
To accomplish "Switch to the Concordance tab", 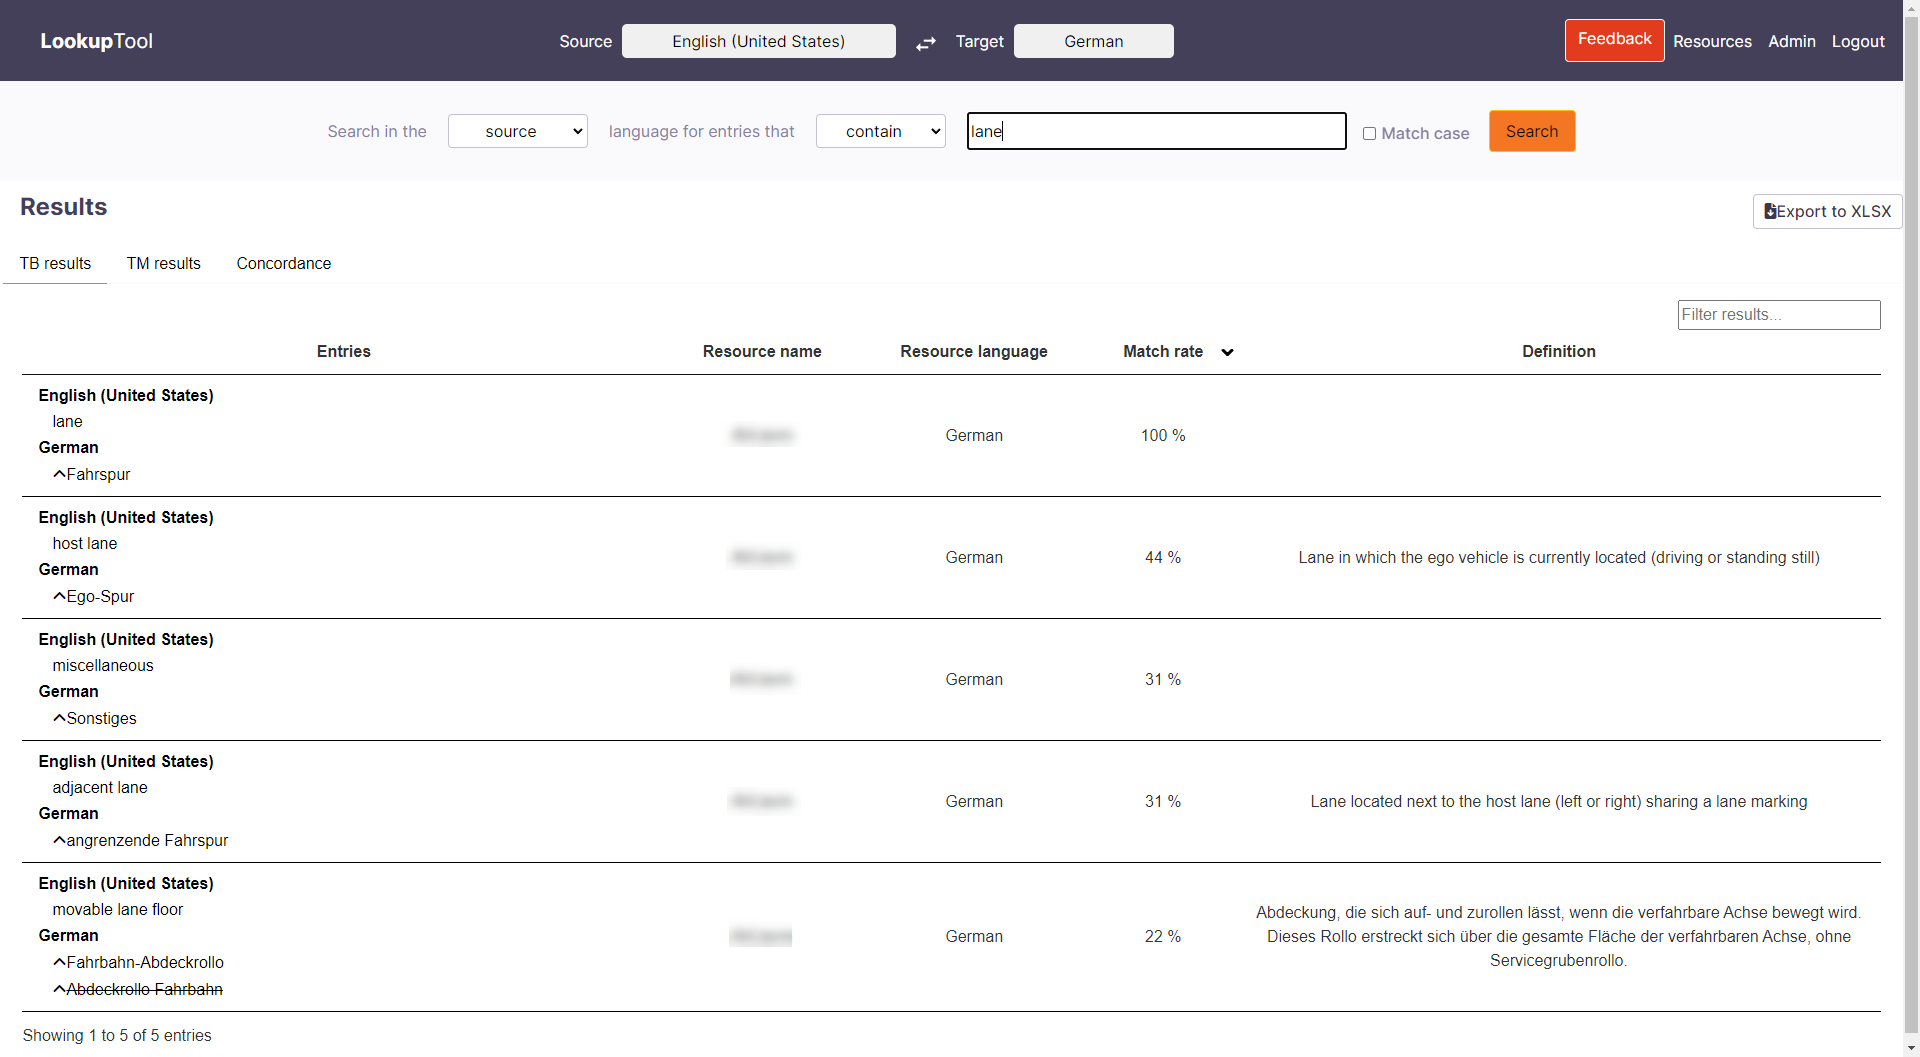I will point(283,263).
